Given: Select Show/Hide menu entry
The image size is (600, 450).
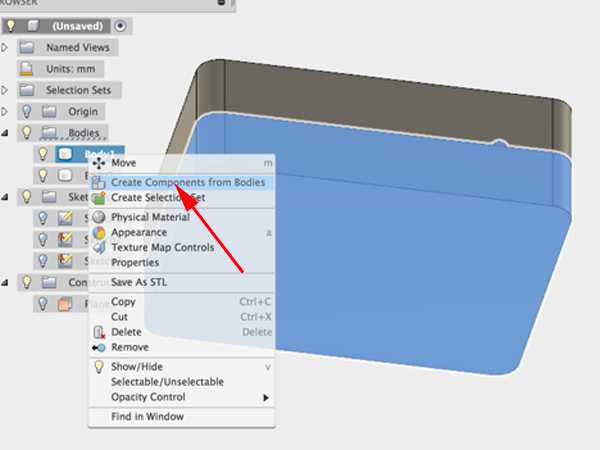Looking at the screenshot, I should [181, 367].
